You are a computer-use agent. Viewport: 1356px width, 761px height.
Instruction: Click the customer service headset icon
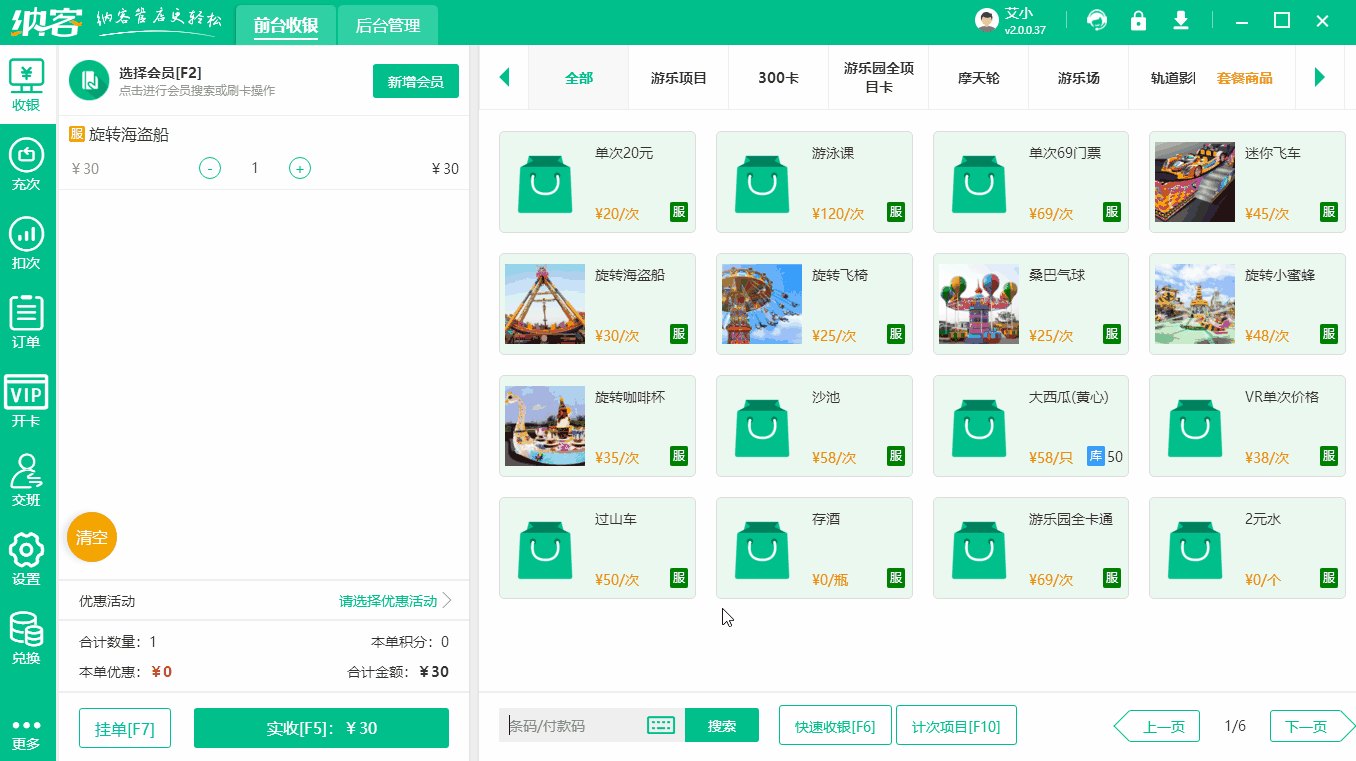click(x=1096, y=20)
